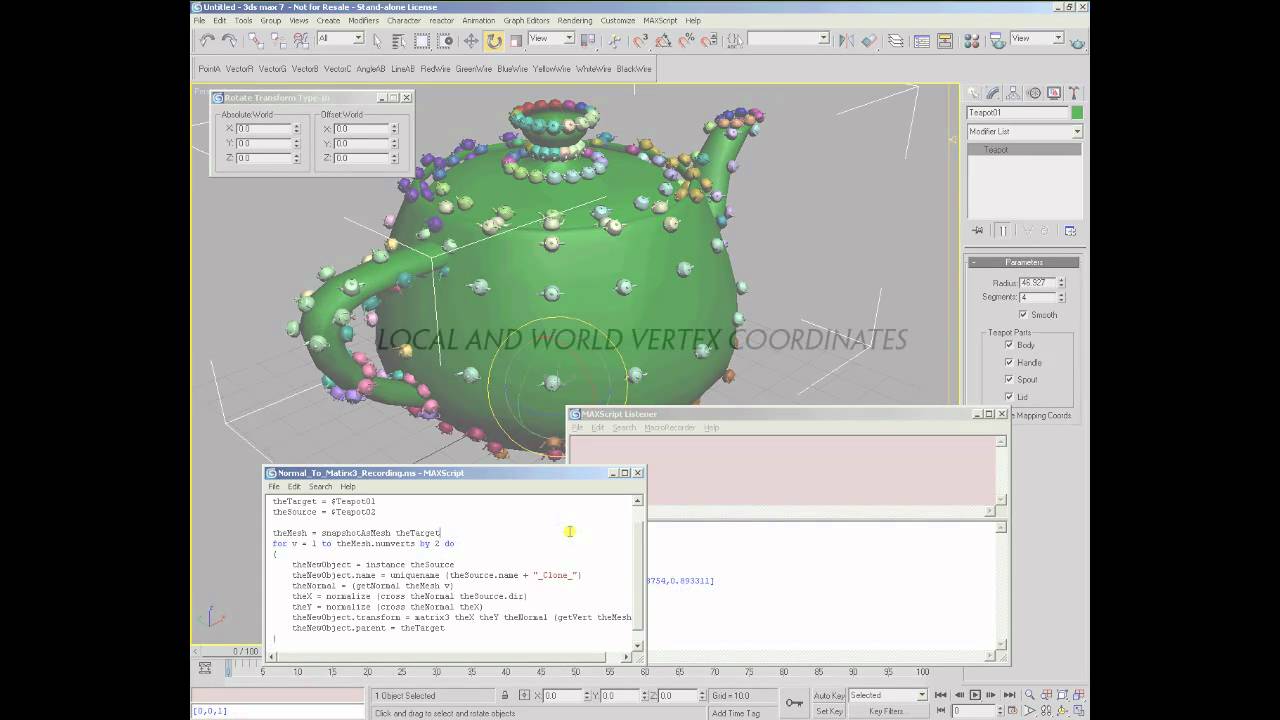1280x720 pixels.
Task: Click Pin Stack icon below modifier stack
Action: click(977, 231)
